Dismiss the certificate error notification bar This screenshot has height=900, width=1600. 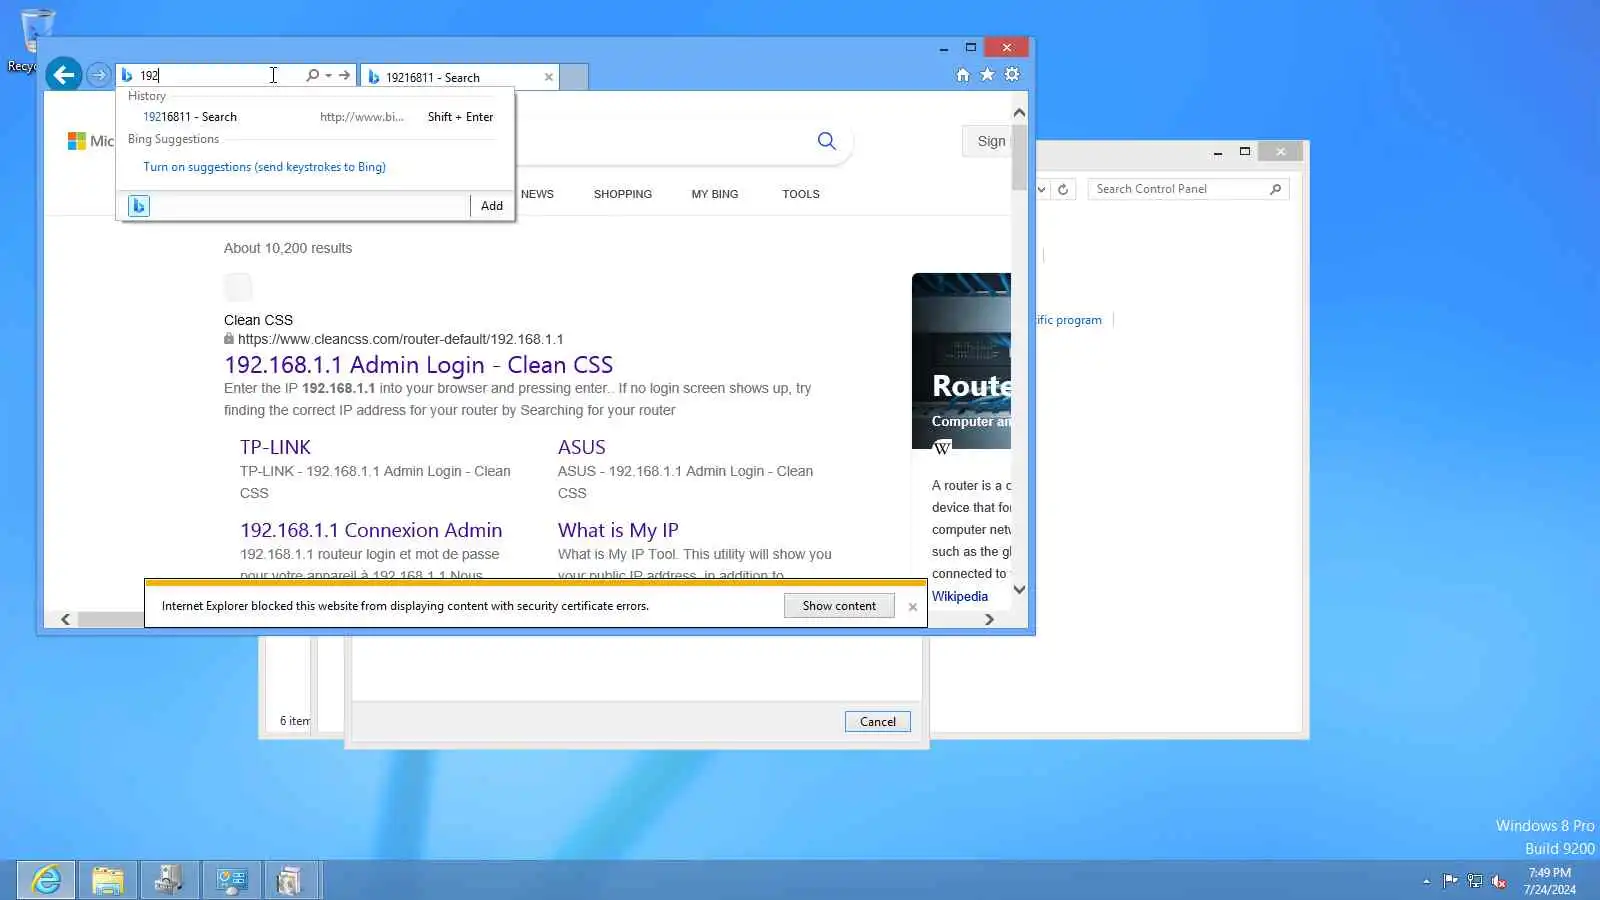[912, 607]
